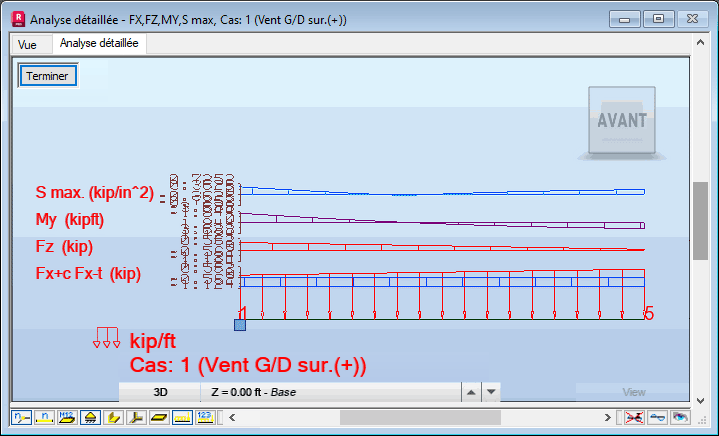Viewport: 719px width, 436px height.
Task: Toggle load values 123 icon
Action: click(x=205, y=418)
